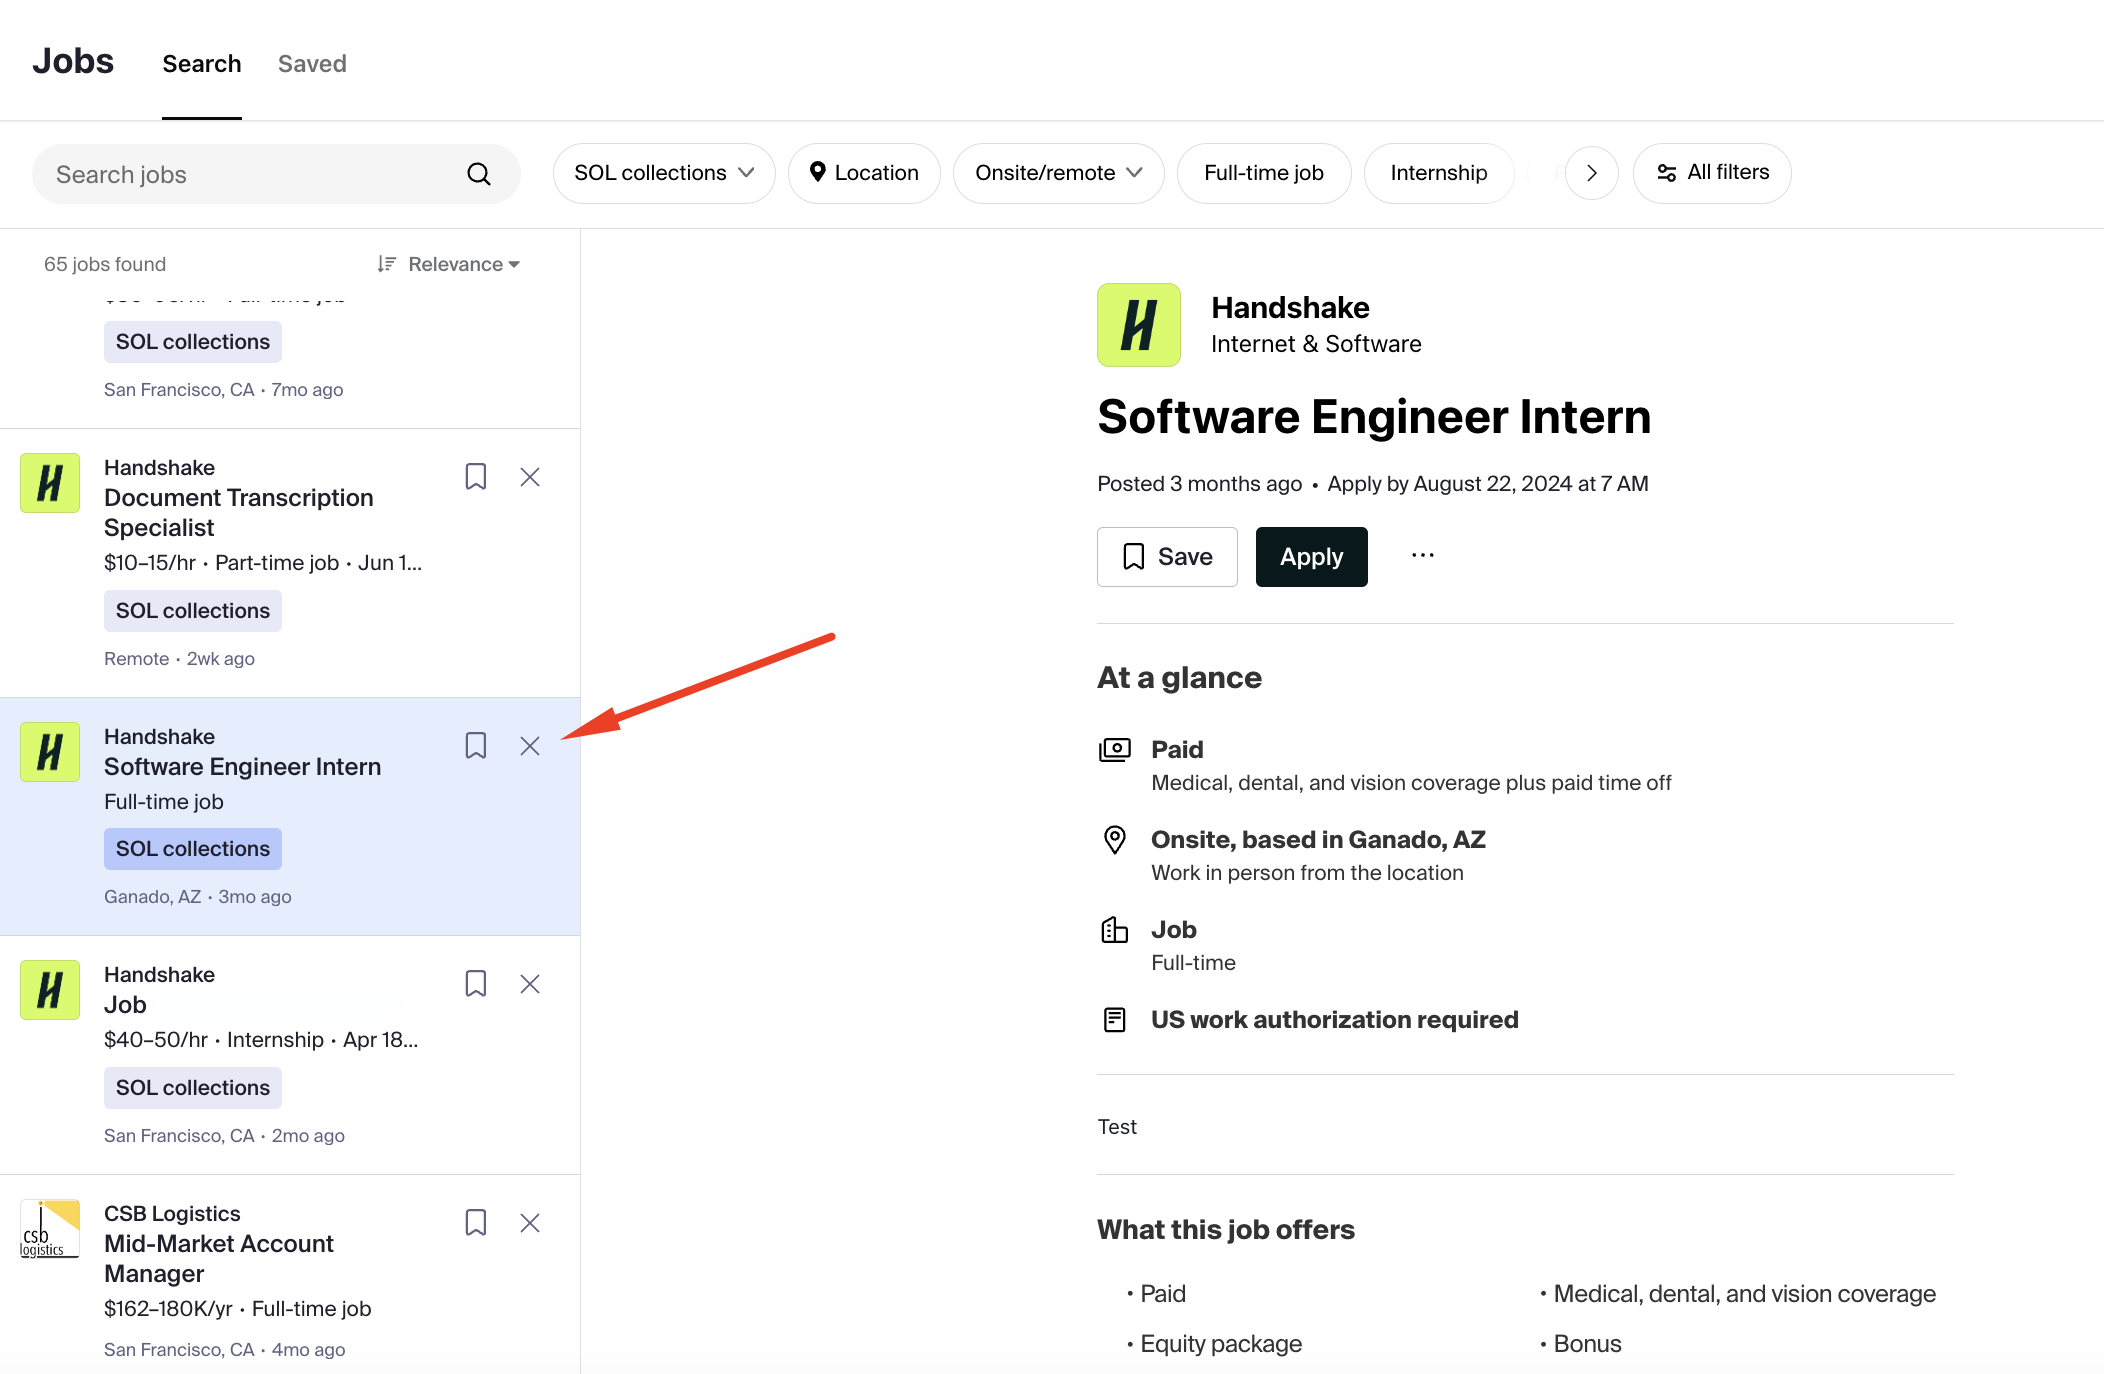Click the Jobs page heading
2104x1374 pixels.
(73, 61)
